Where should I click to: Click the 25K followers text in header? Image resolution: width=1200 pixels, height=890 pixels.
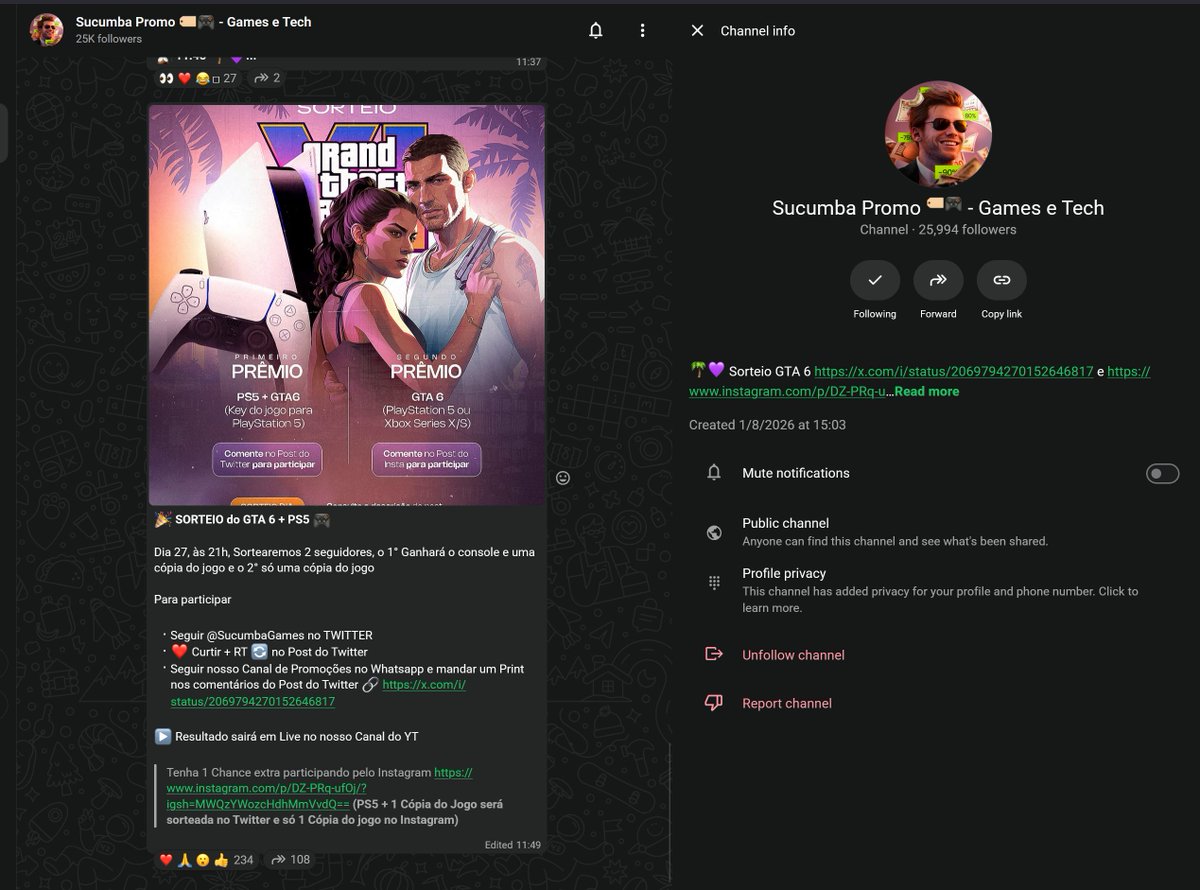coord(109,39)
